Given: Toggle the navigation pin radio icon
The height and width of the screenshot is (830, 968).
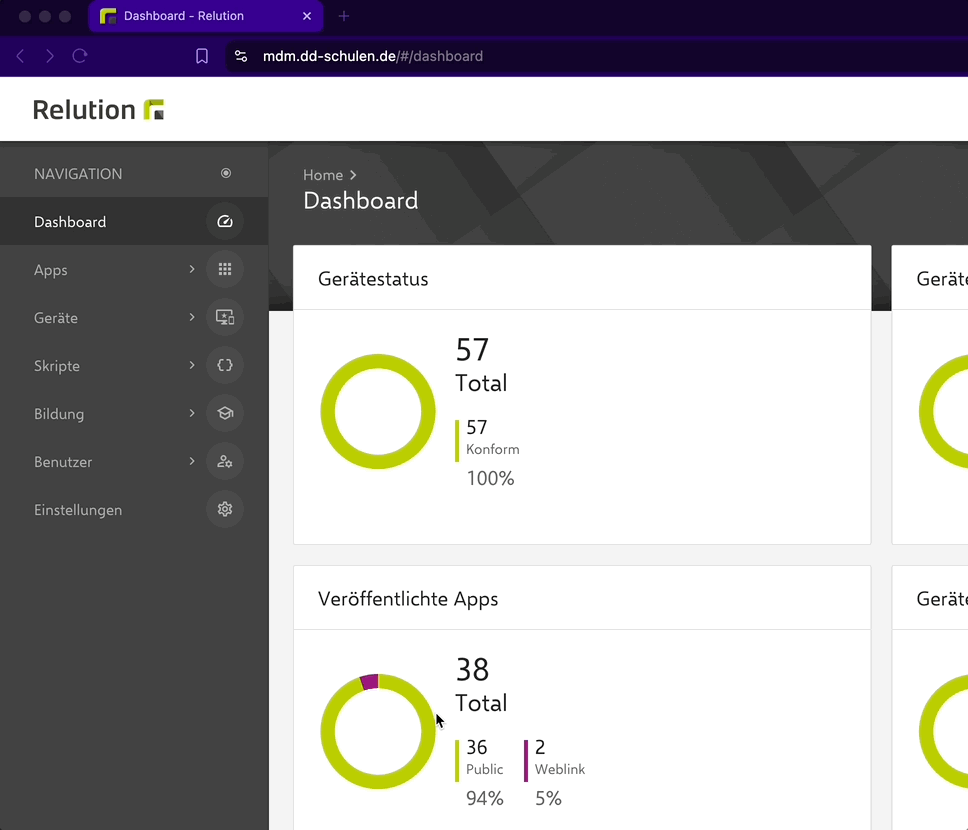Looking at the screenshot, I should pyautogui.click(x=226, y=174).
